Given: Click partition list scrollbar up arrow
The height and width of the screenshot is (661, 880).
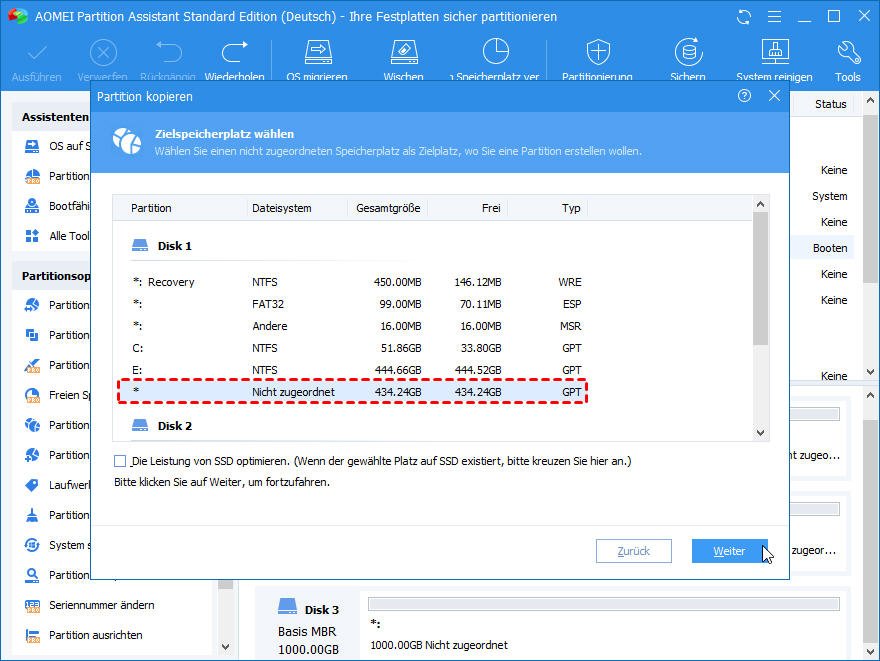Looking at the screenshot, I should pos(760,204).
